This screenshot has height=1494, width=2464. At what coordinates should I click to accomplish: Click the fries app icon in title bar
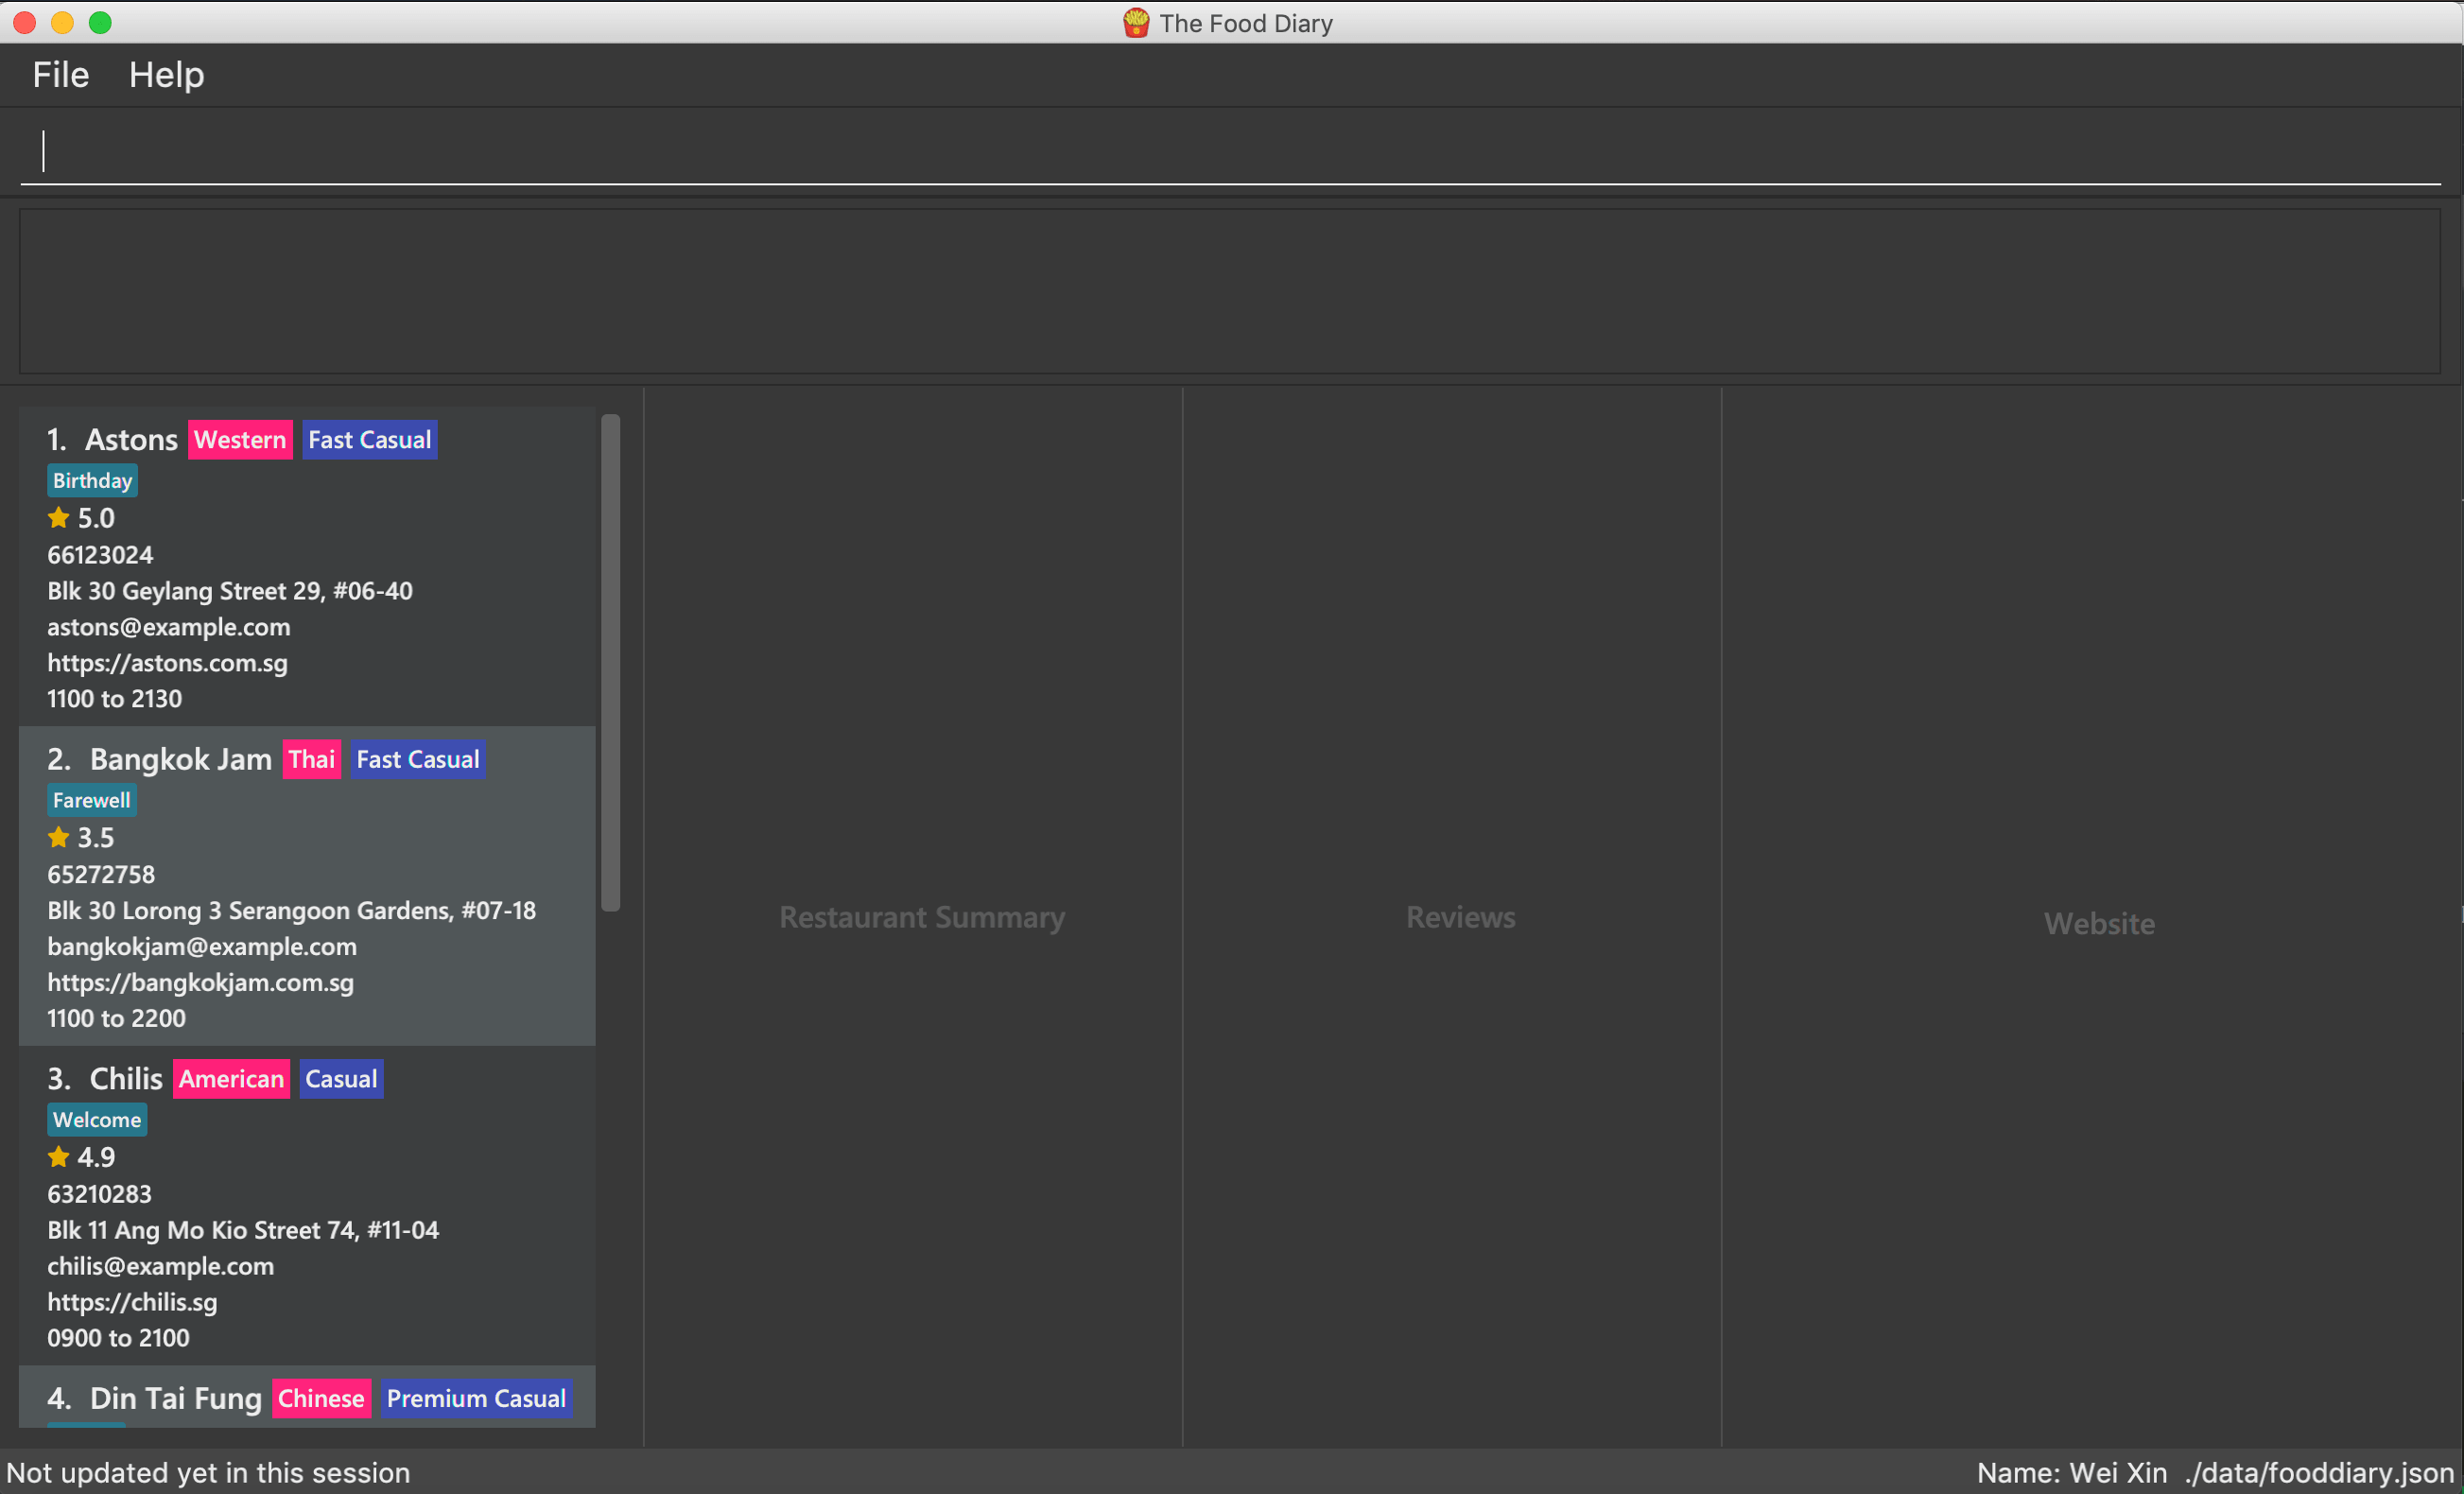point(1136,23)
